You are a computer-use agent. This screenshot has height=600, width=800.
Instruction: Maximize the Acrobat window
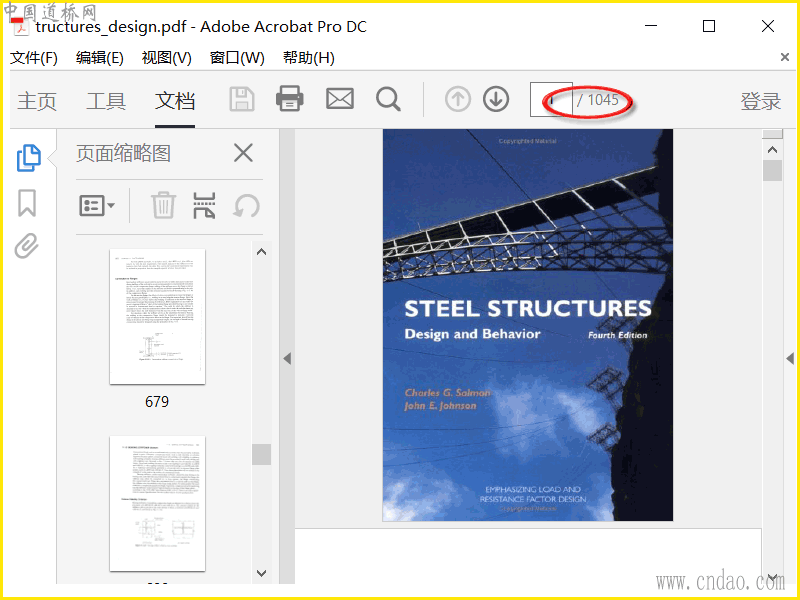[709, 26]
